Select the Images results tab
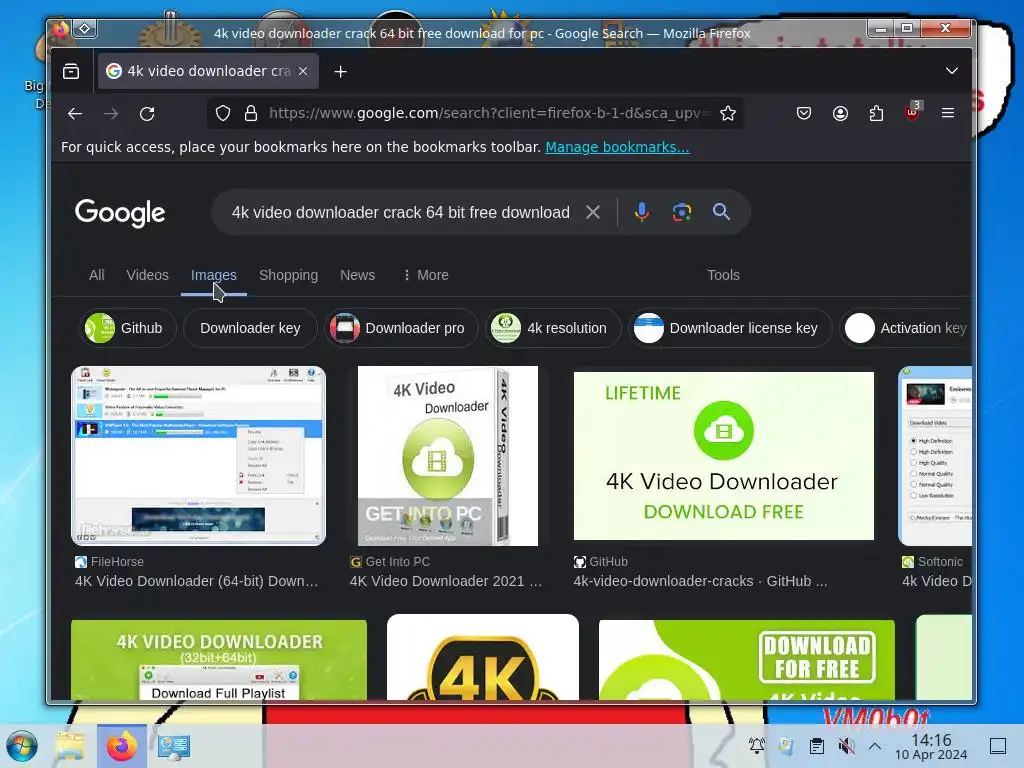Image resolution: width=1024 pixels, height=768 pixels. tap(214, 275)
